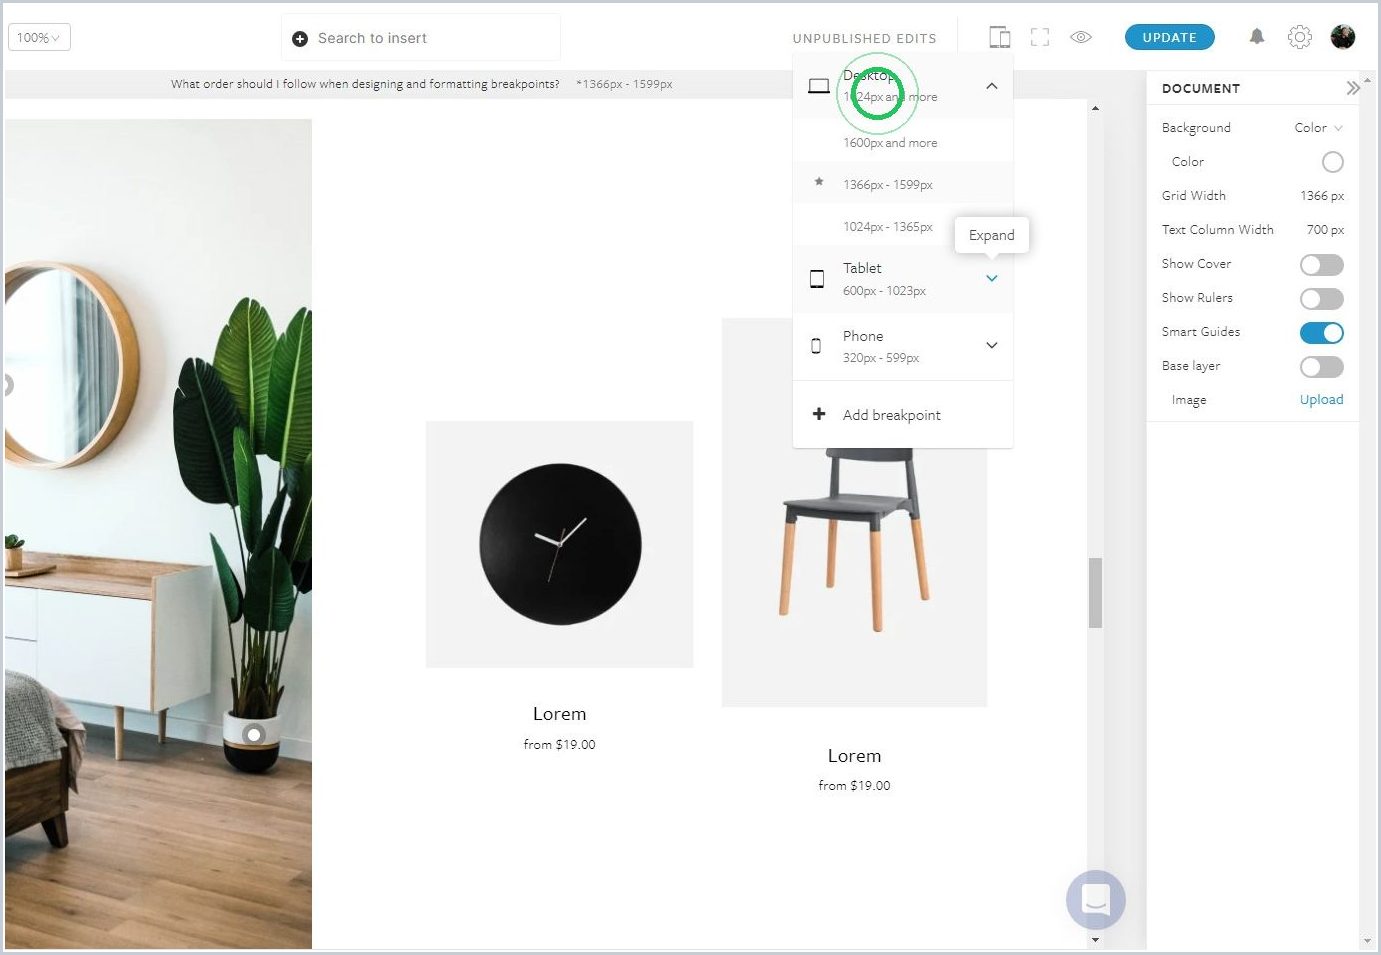Open the chat support bubble
The width and height of the screenshot is (1381, 955).
1096,899
